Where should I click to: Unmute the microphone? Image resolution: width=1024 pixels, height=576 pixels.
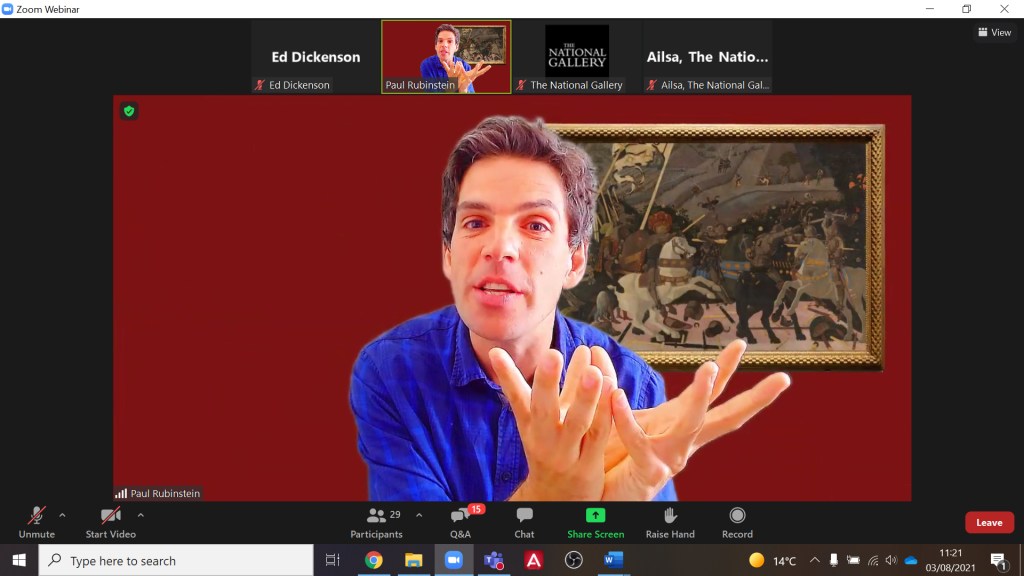(37, 520)
